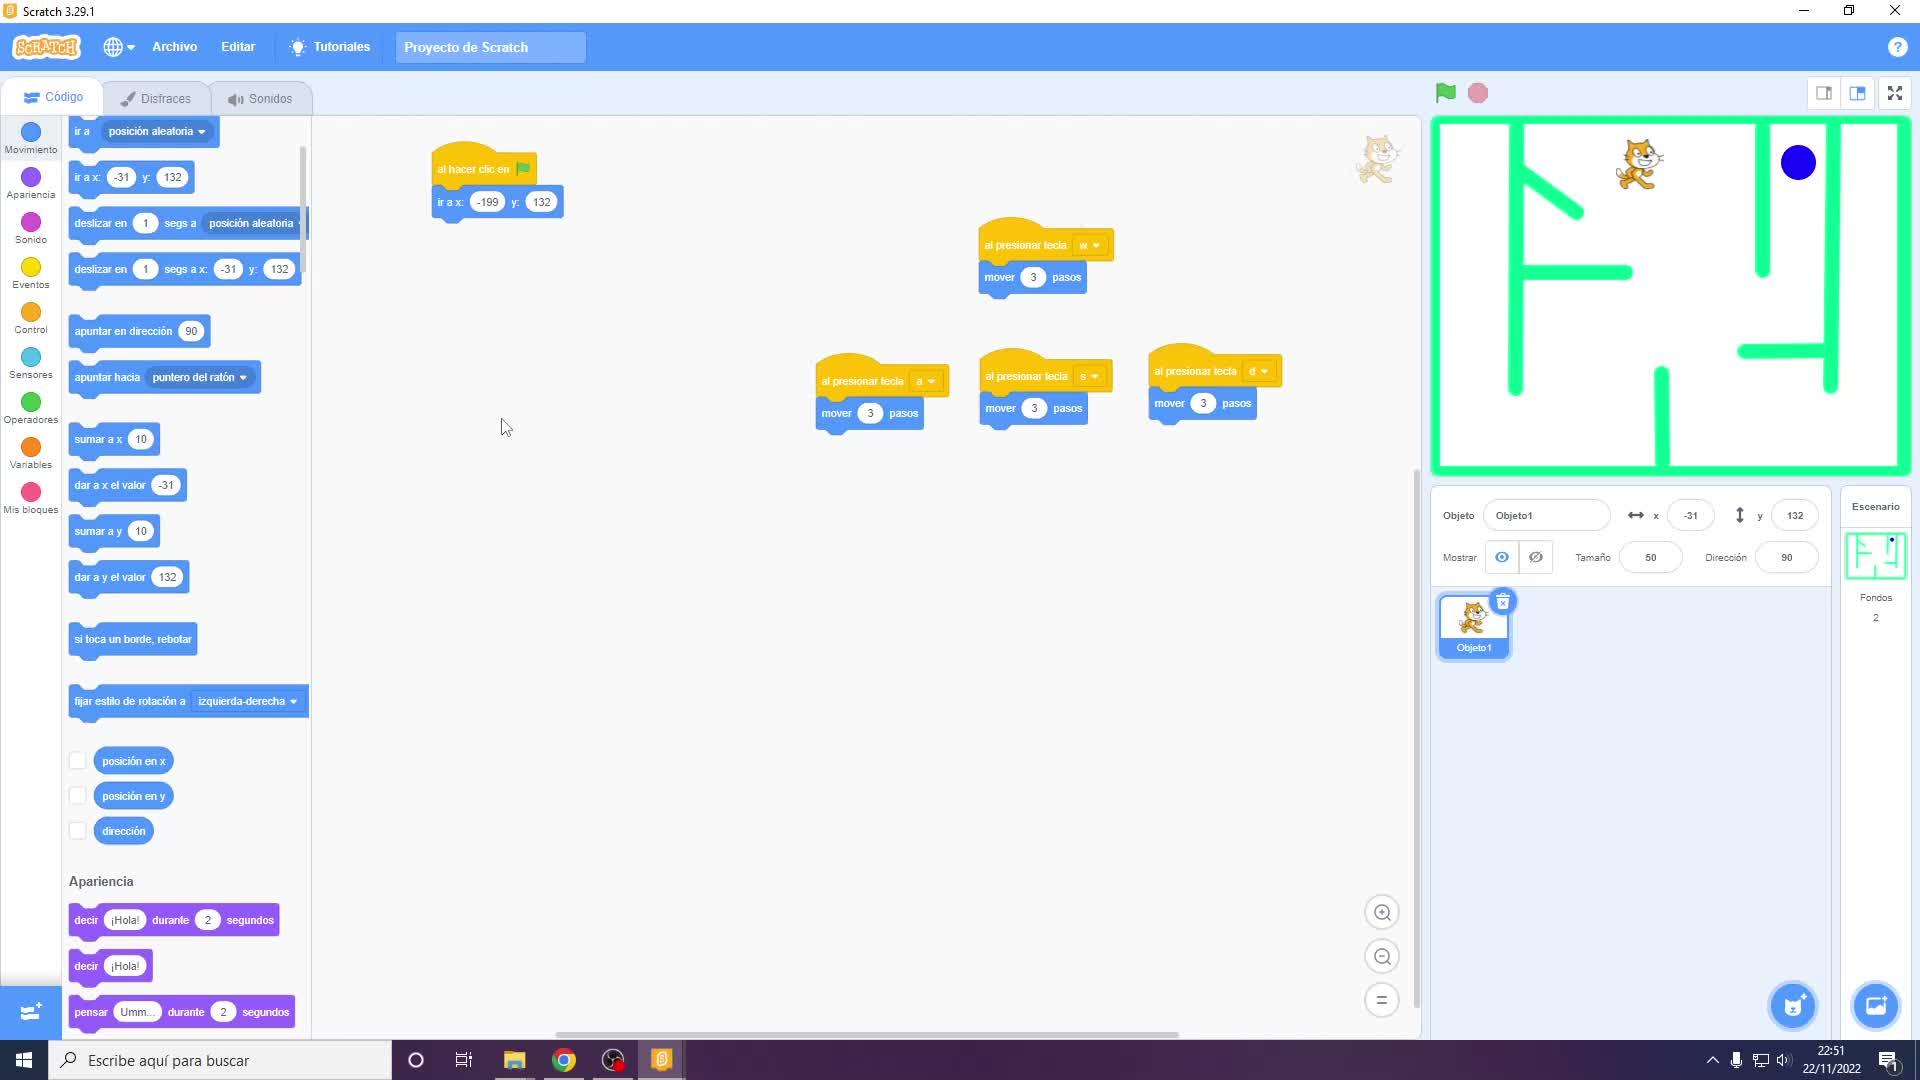
Task: Open the choose a backdrop button
Action: click(1875, 1005)
